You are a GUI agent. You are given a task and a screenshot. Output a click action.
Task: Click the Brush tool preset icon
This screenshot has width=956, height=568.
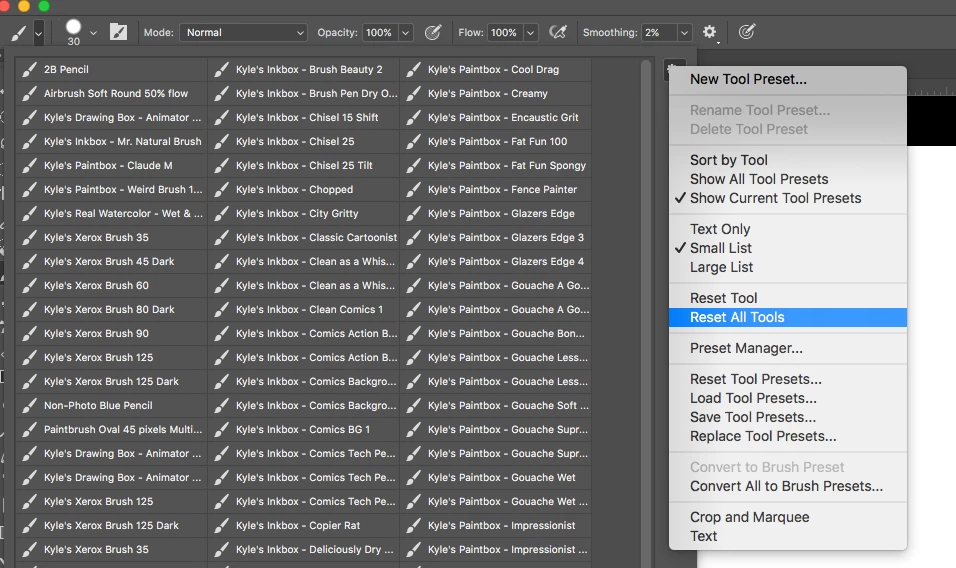[x=18, y=33]
